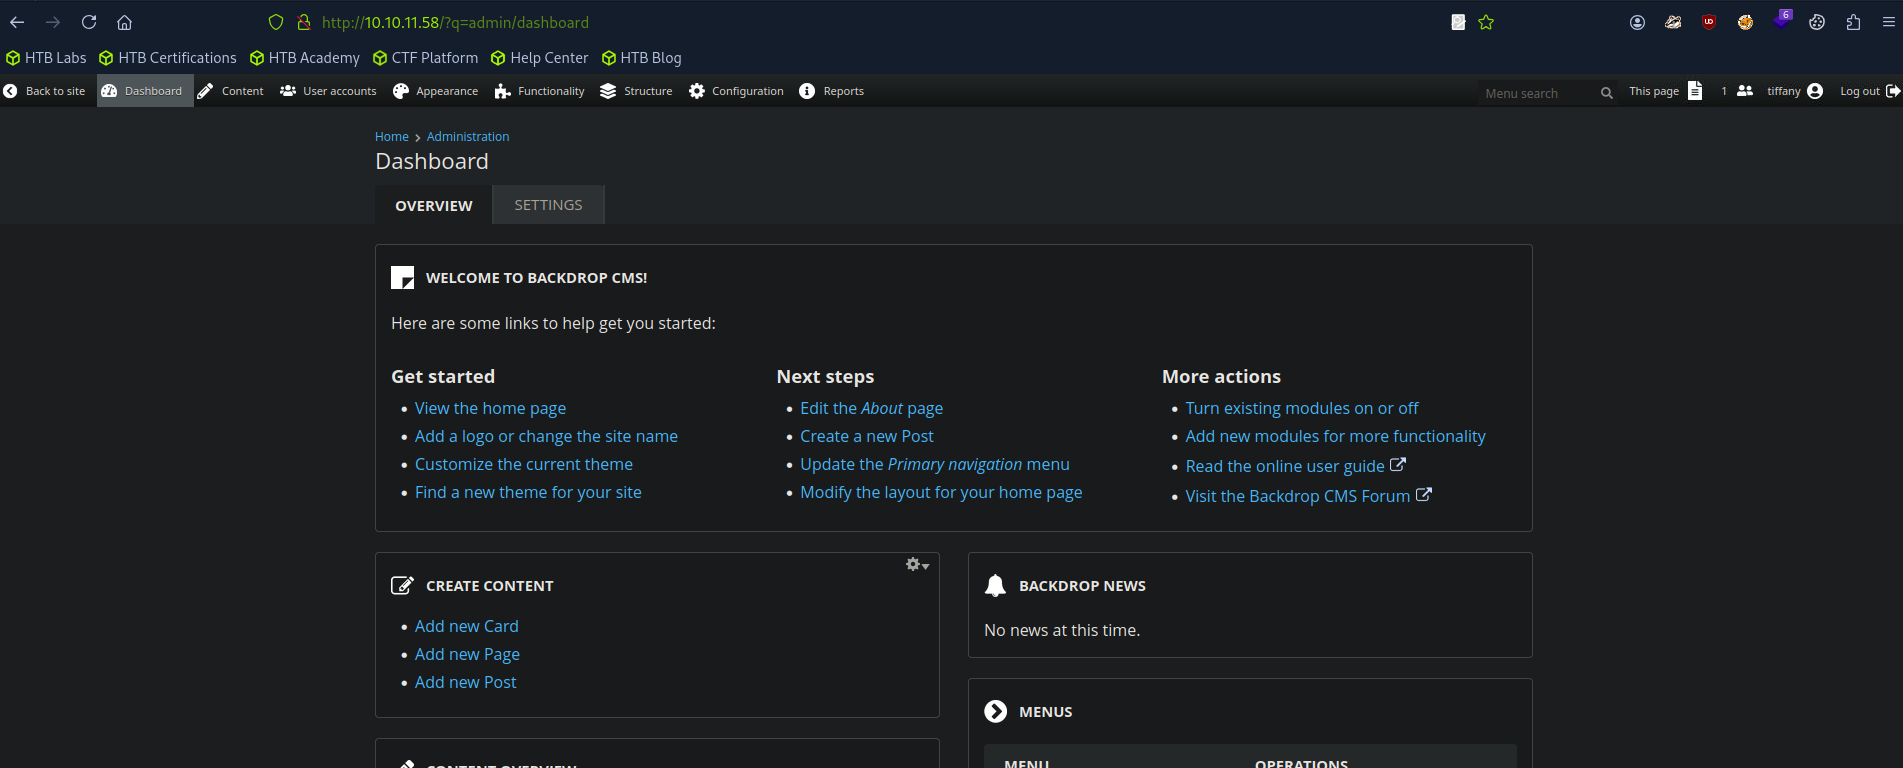1903x768 pixels.
Task: Type in the Menu search field
Action: [x=1535, y=93]
